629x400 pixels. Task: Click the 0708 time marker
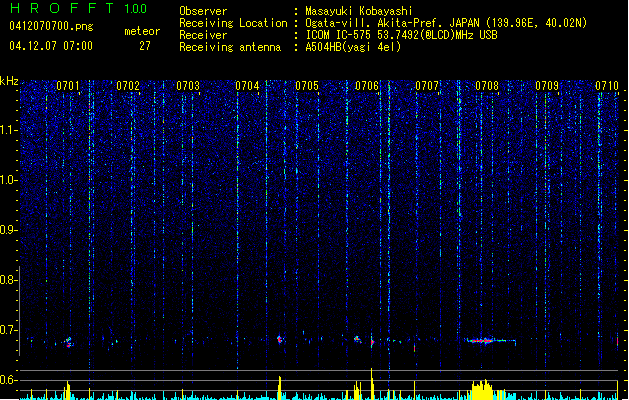(x=487, y=86)
